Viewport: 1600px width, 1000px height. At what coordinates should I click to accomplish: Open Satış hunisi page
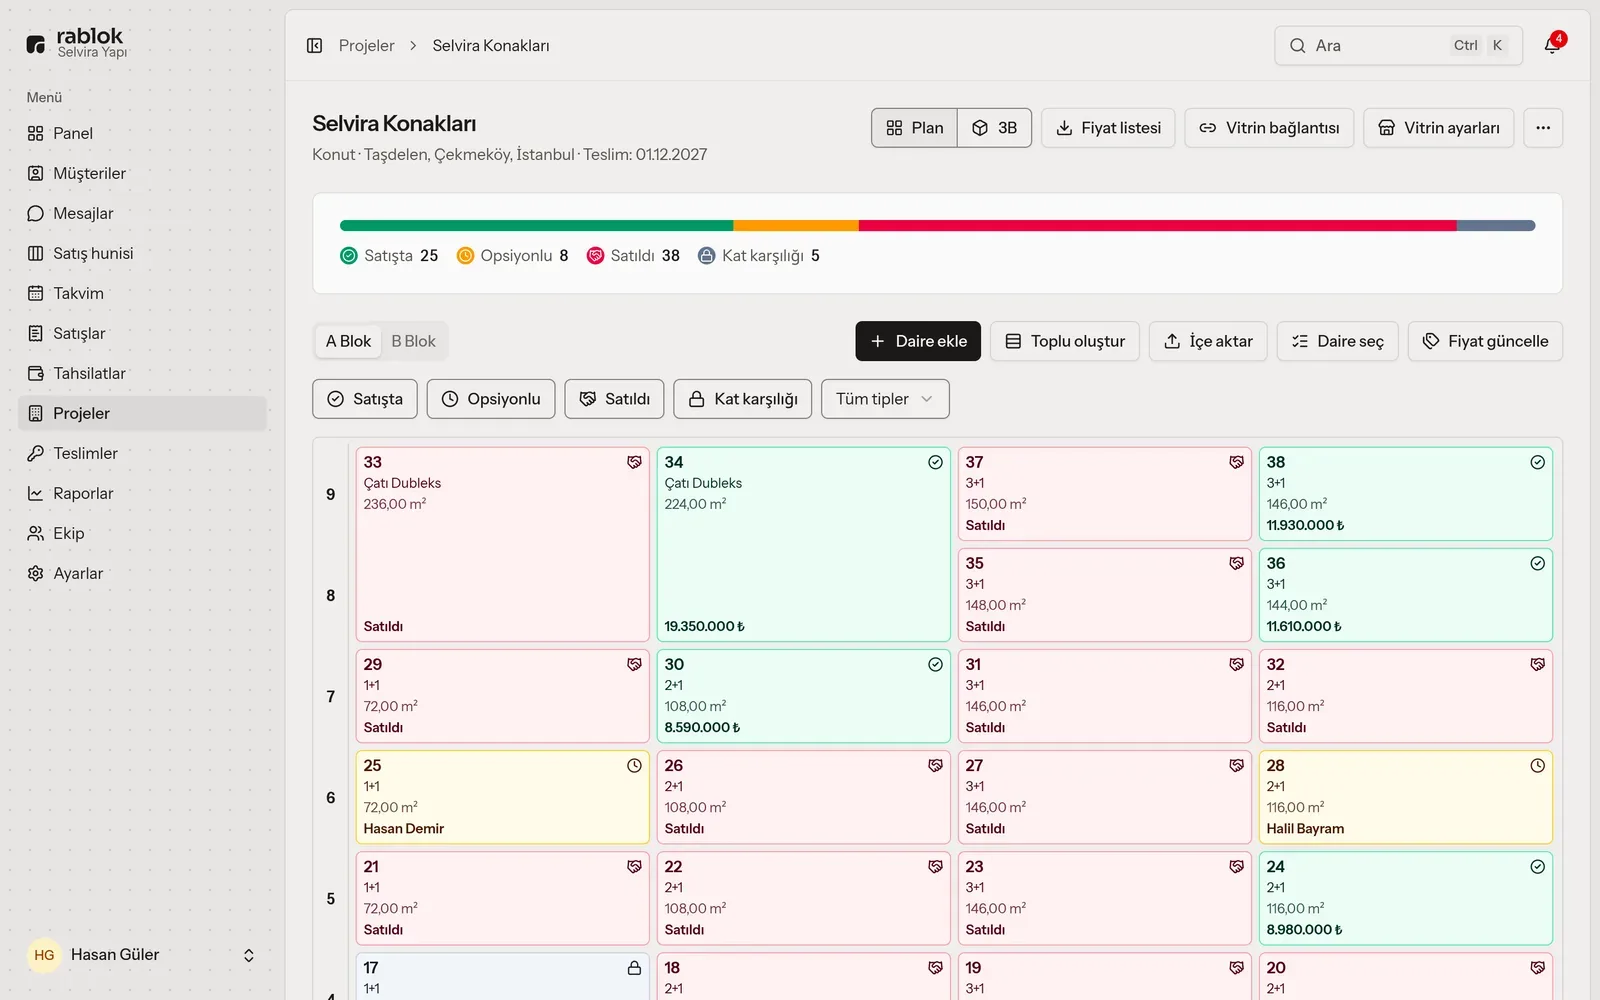(x=142, y=253)
